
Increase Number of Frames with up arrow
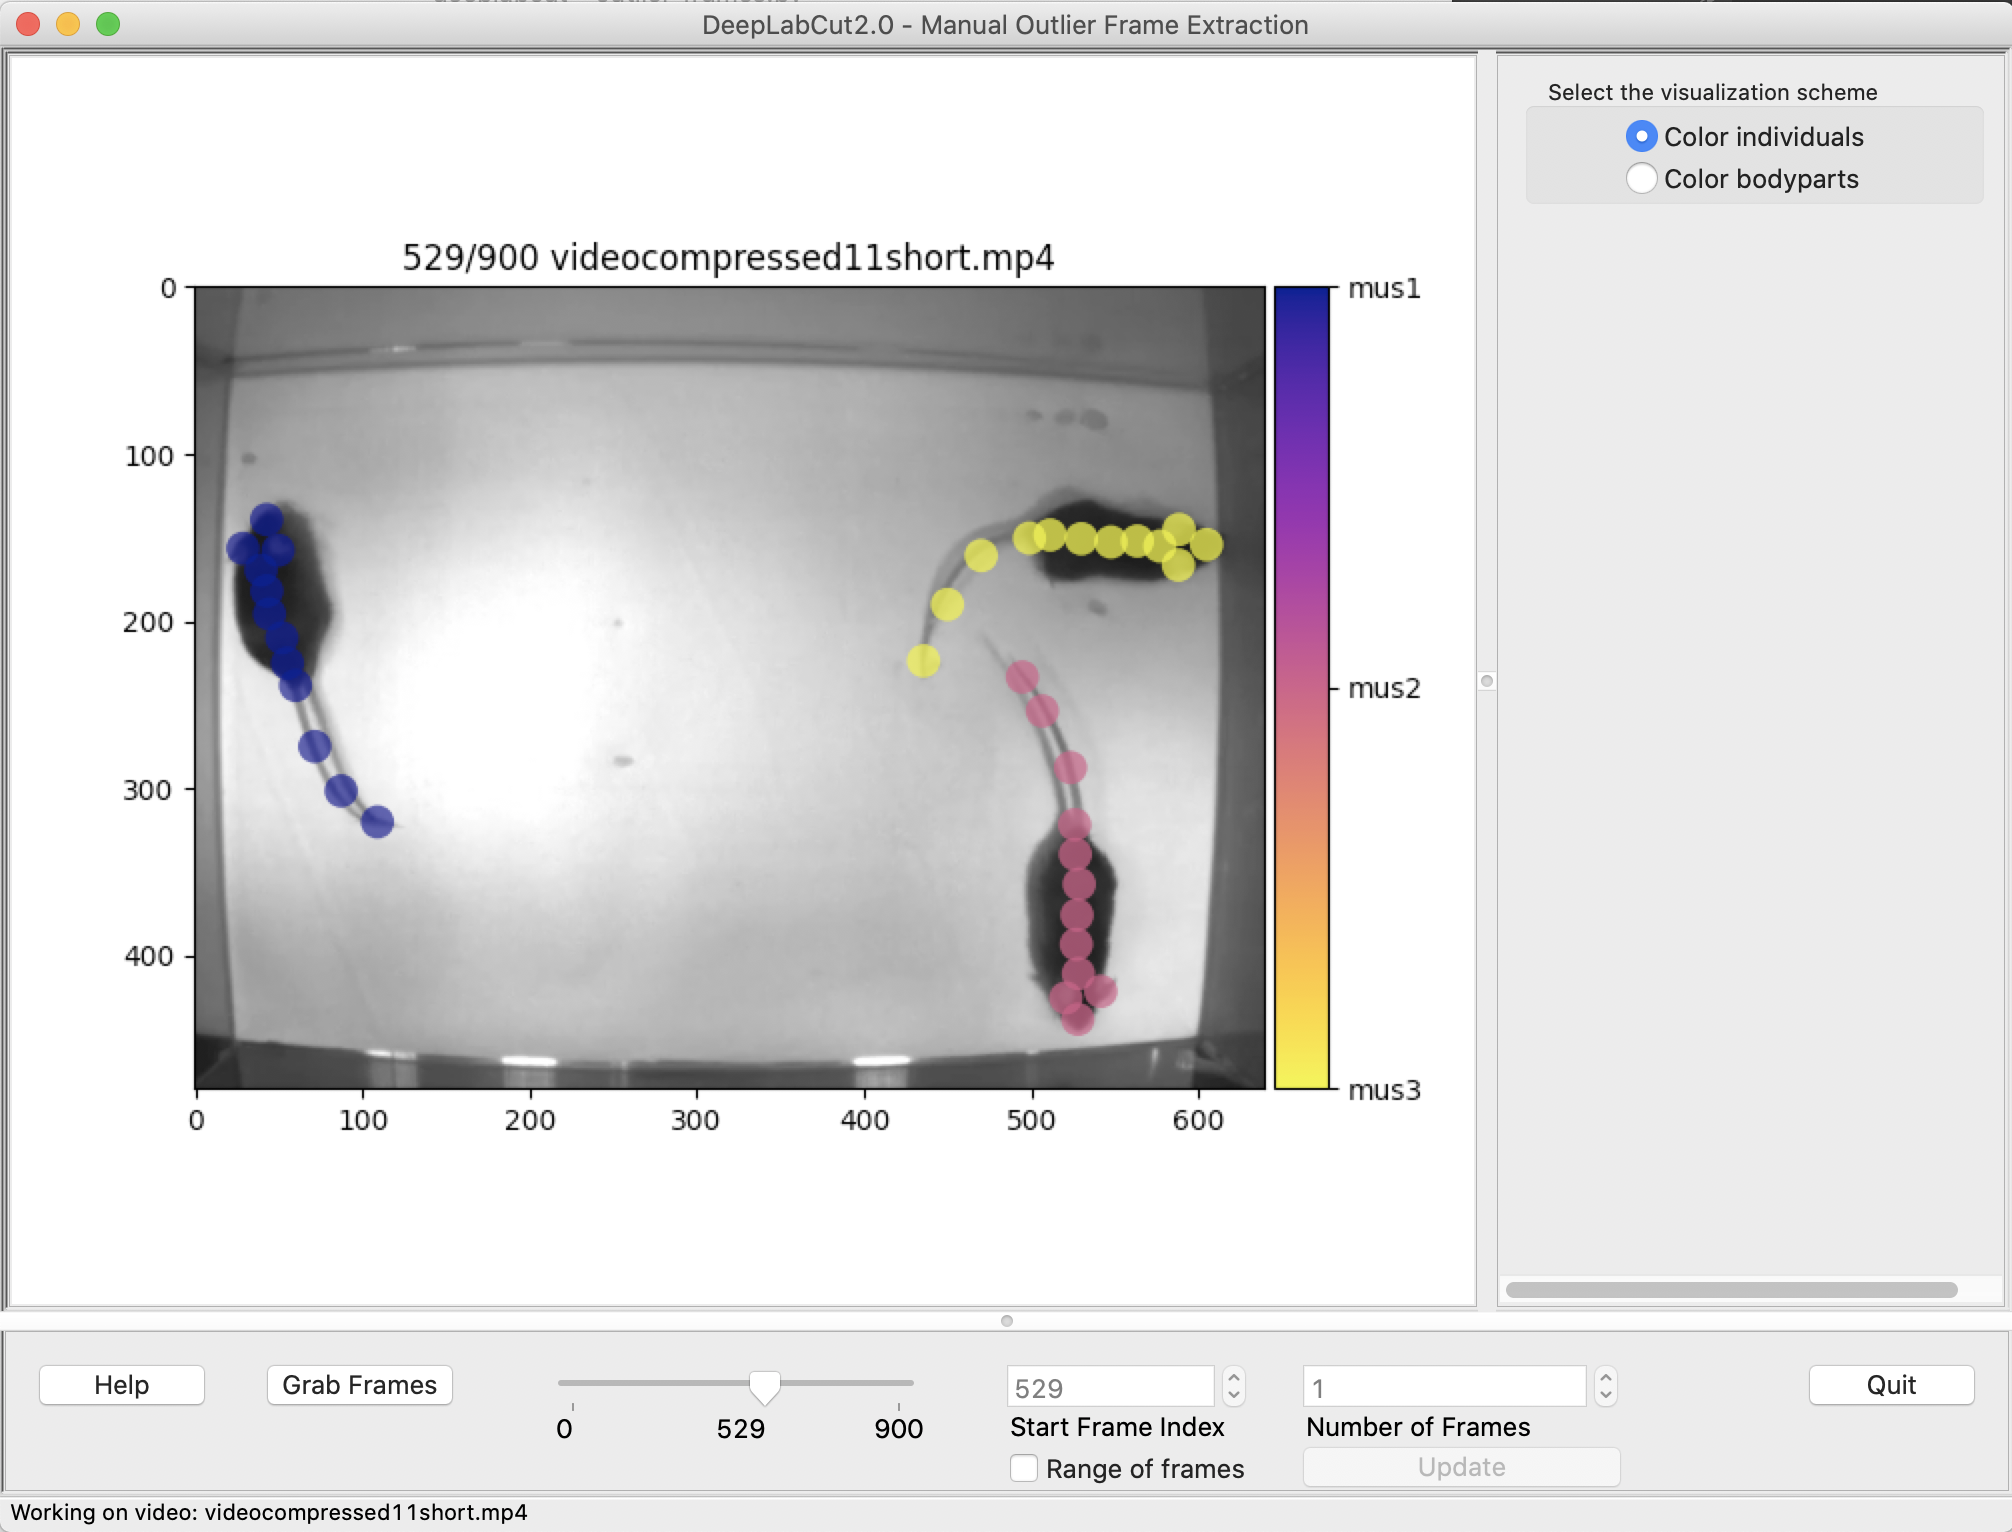point(1606,1377)
